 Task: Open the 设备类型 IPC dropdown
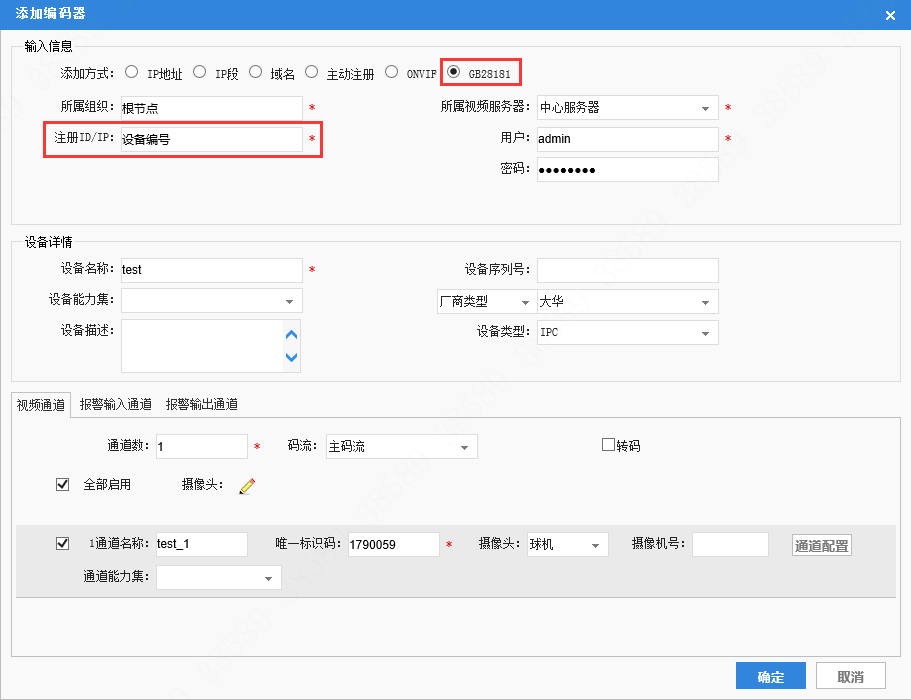[x=627, y=333]
